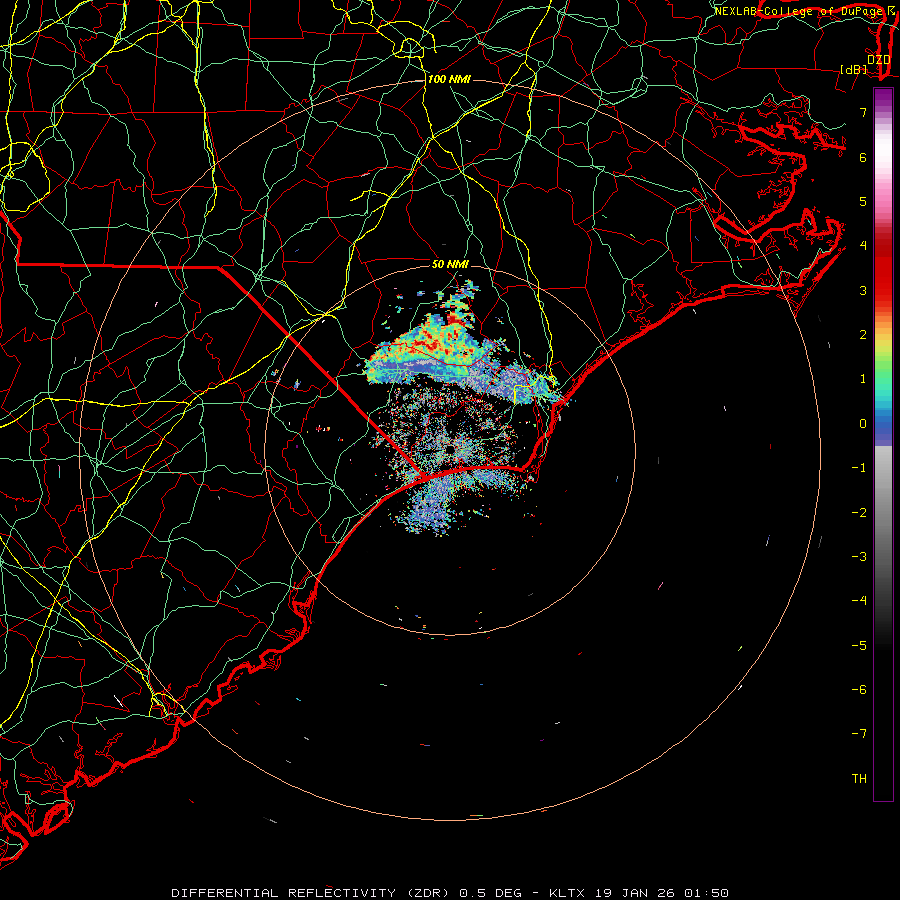Click the 4 dB legend label
900x900 pixels.
click(x=863, y=246)
